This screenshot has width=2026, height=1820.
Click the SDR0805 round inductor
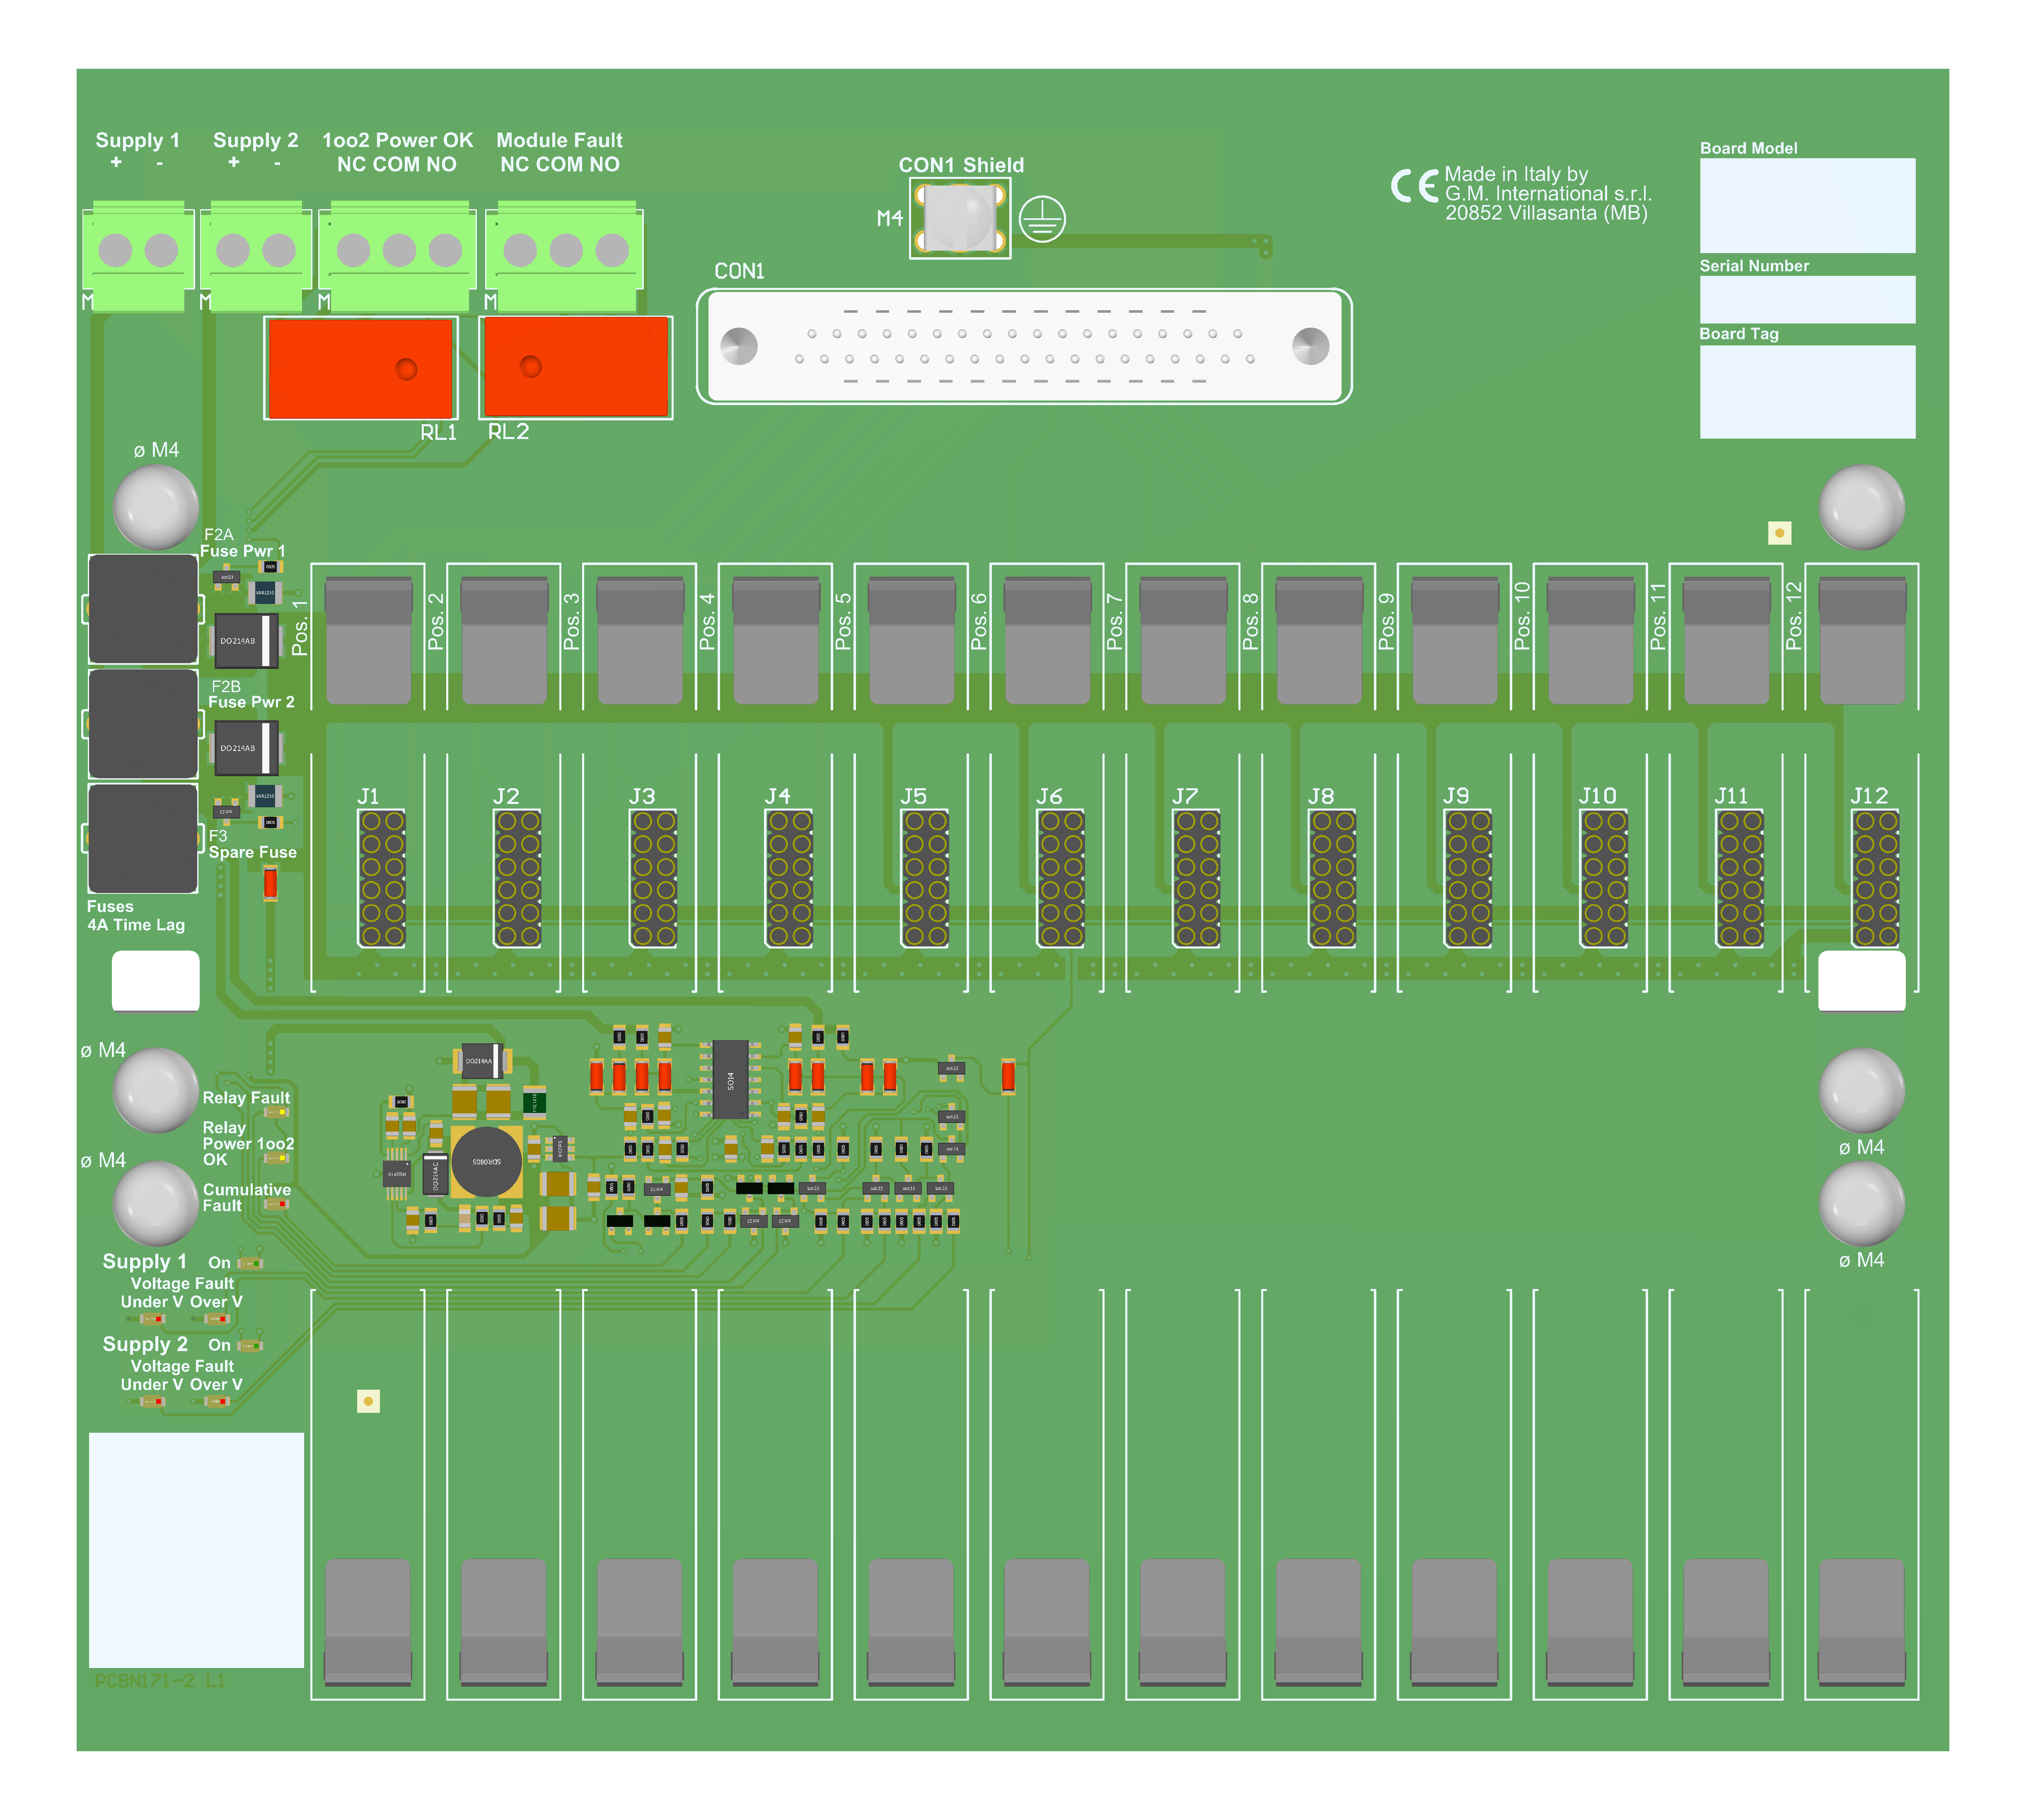tap(486, 1161)
